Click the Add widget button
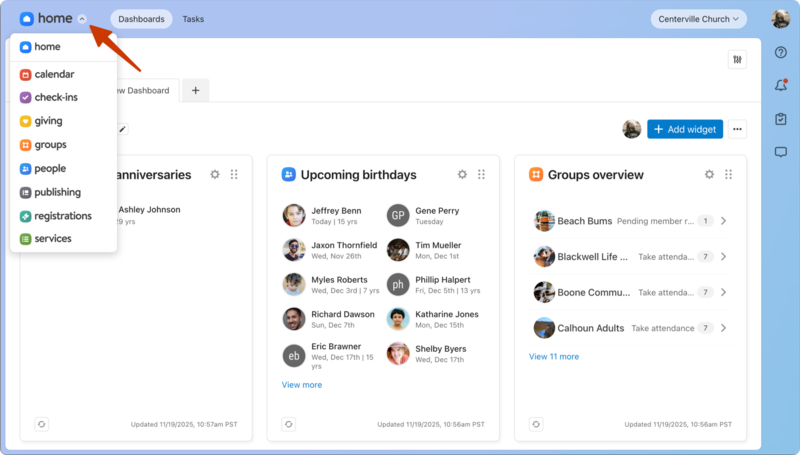800x455 pixels. [x=684, y=129]
